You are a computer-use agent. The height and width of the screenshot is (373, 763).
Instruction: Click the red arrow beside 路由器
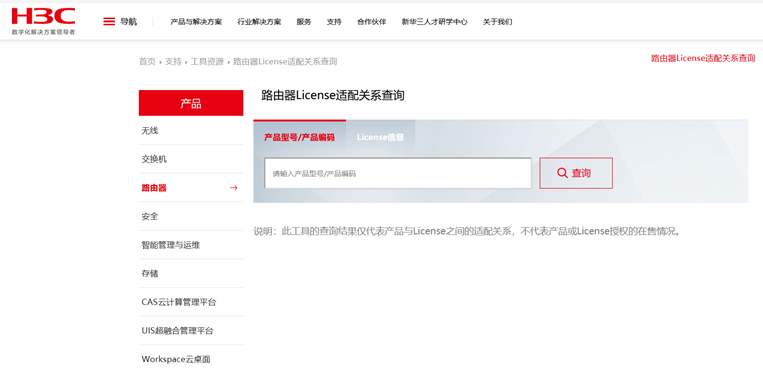point(234,188)
